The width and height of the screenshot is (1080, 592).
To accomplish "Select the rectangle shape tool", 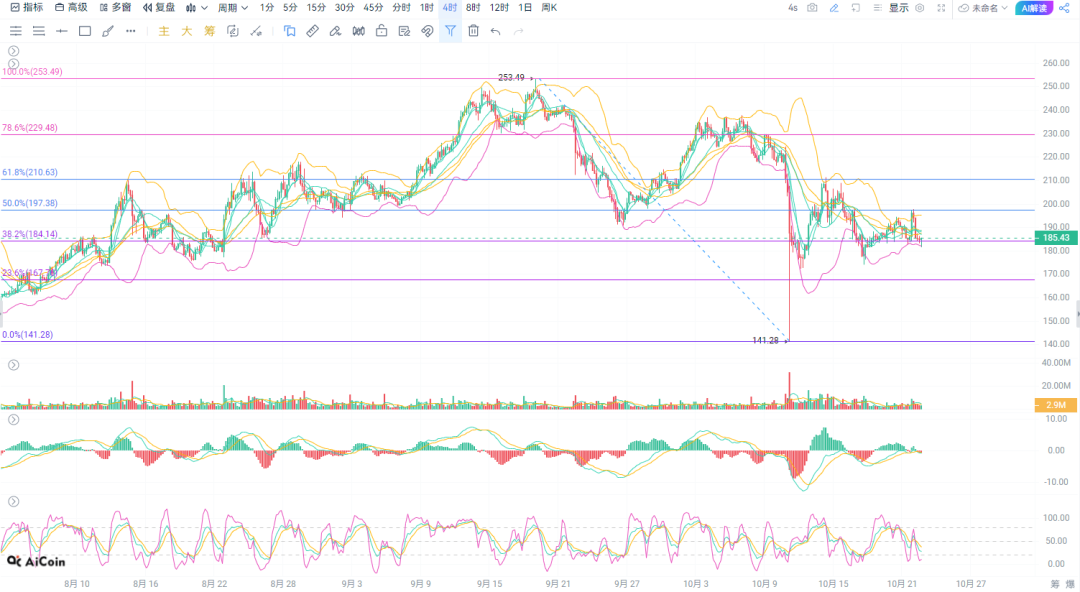I will [85, 31].
